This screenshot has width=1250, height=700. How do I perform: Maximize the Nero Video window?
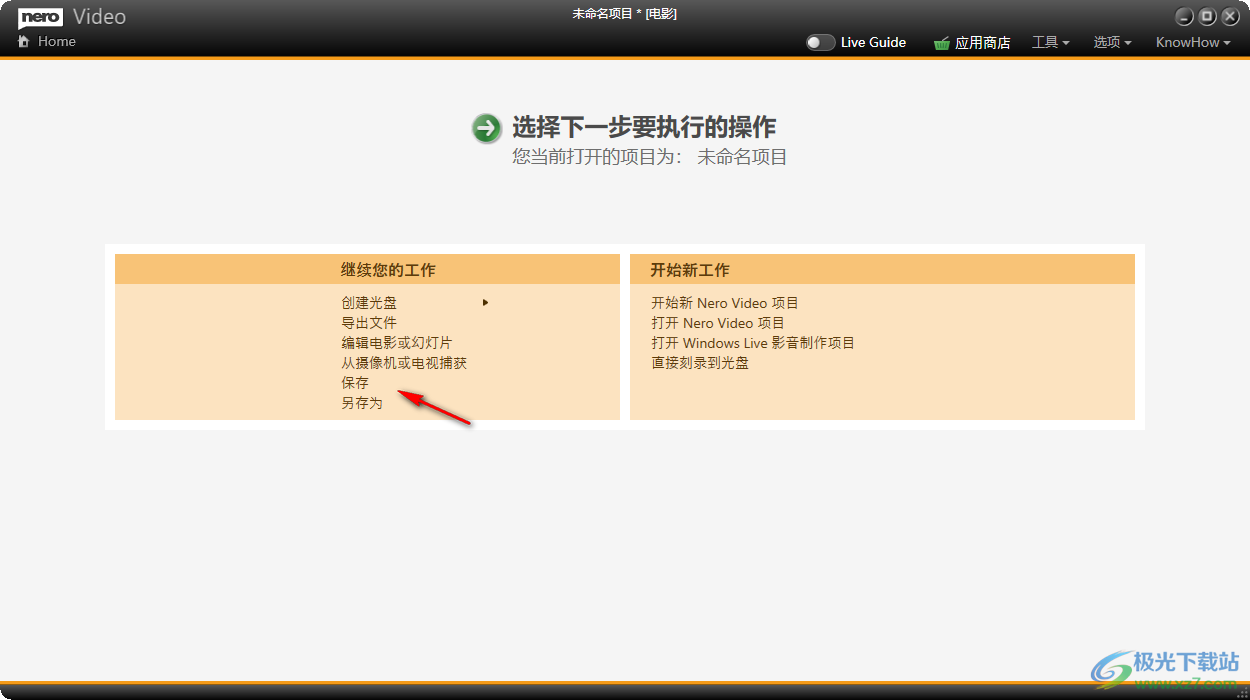1207,17
